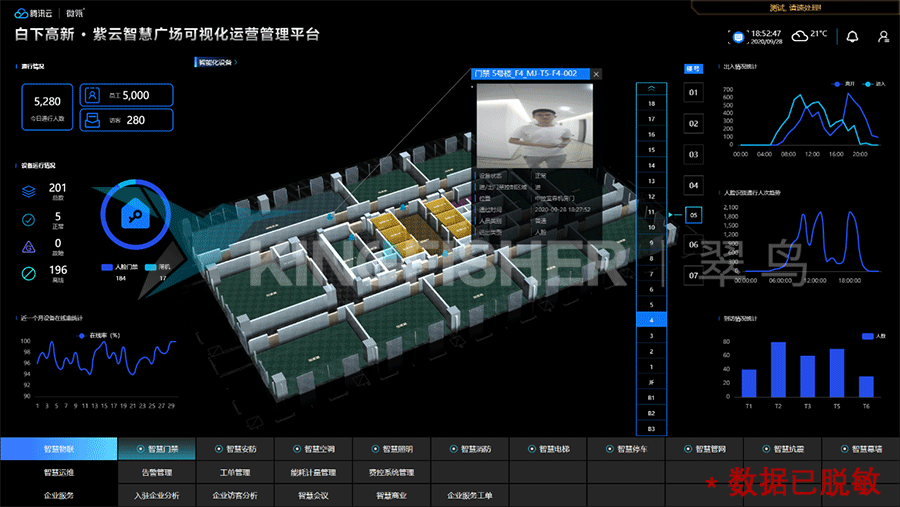900x507 pixels.
Task: Select the 智慧幕墙 radio option
Action: (844, 449)
